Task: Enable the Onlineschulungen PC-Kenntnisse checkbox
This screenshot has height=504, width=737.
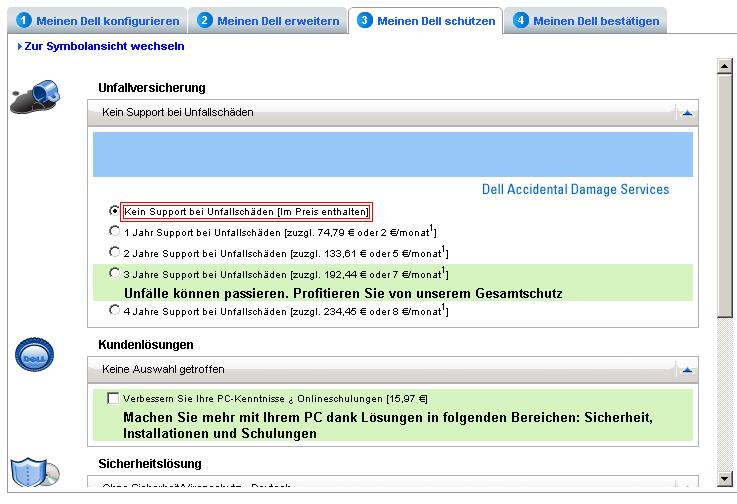Action: pos(113,398)
